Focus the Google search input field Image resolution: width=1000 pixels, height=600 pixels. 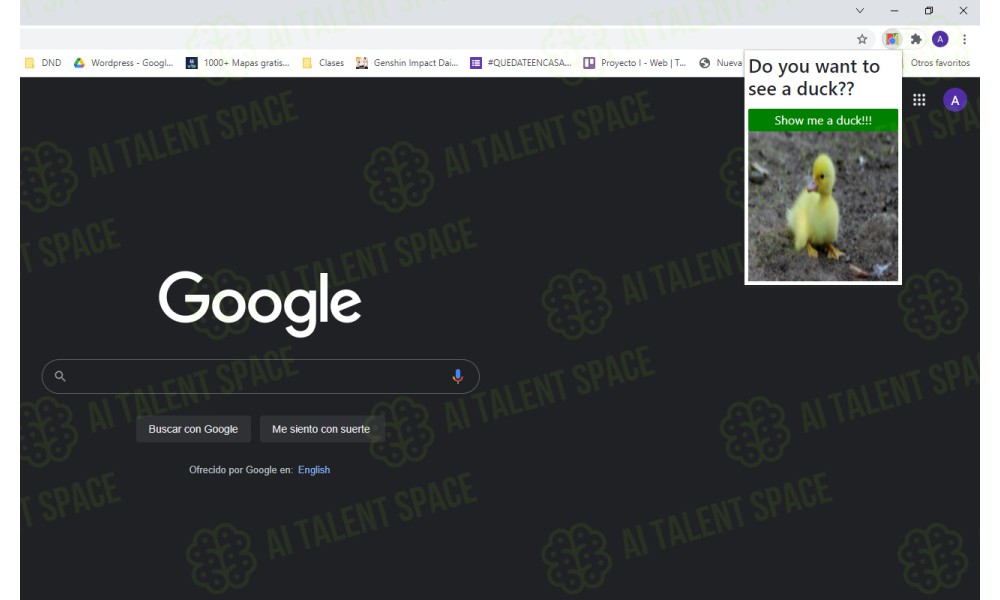pos(260,376)
